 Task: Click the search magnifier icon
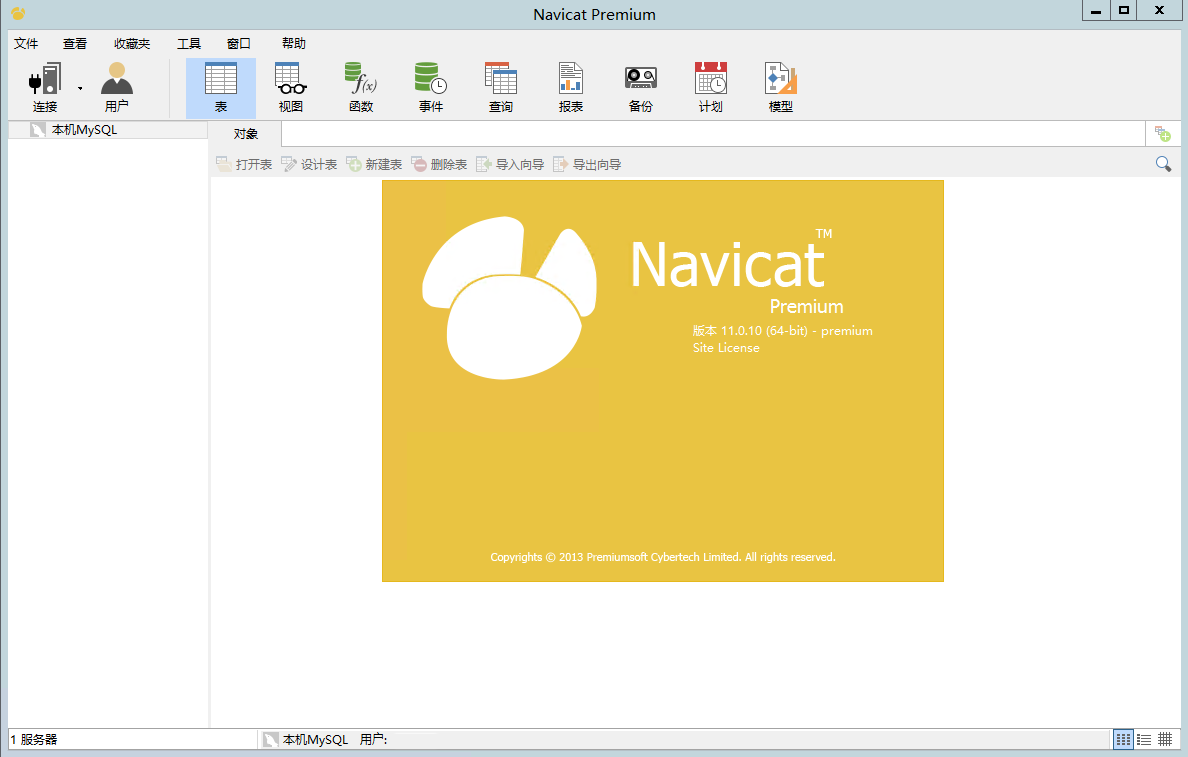1163,164
